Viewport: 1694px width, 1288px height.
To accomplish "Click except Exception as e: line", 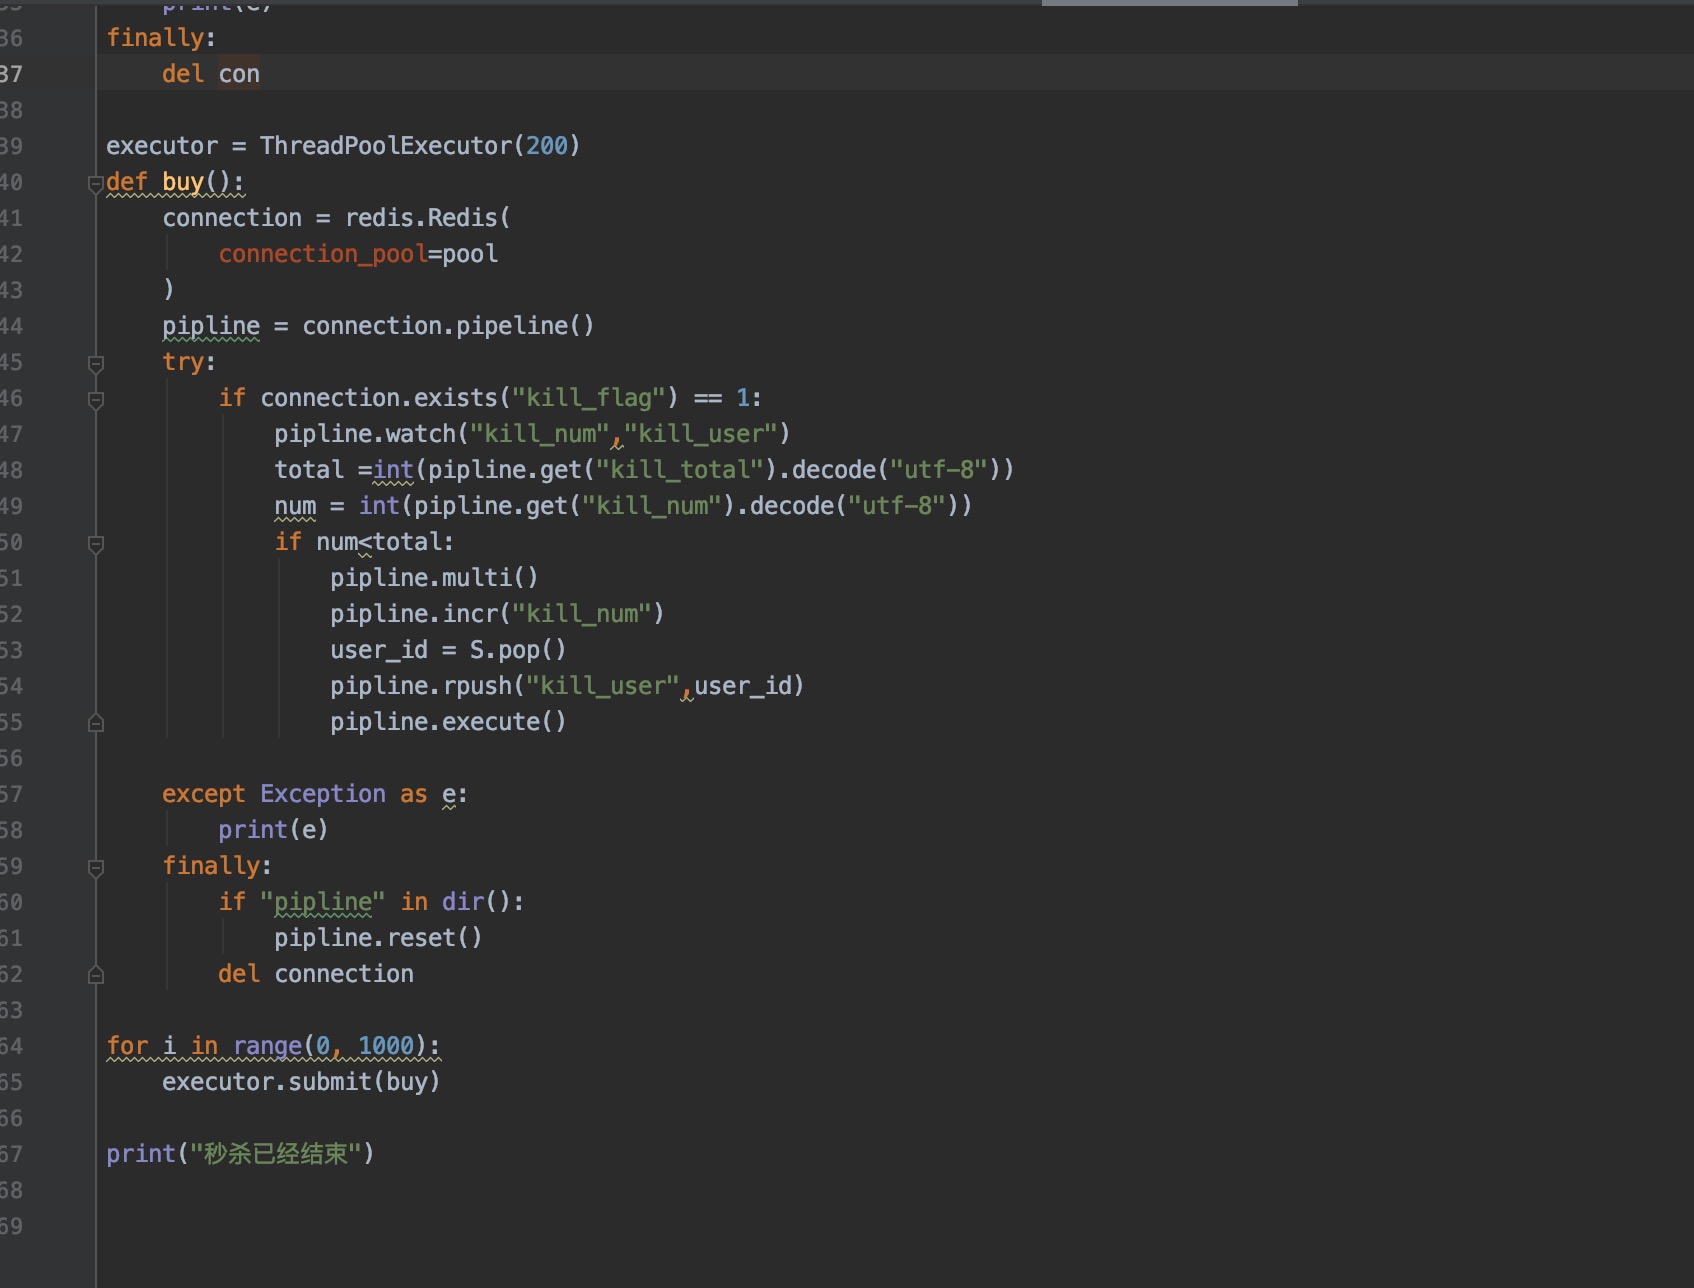I will [315, 794].
